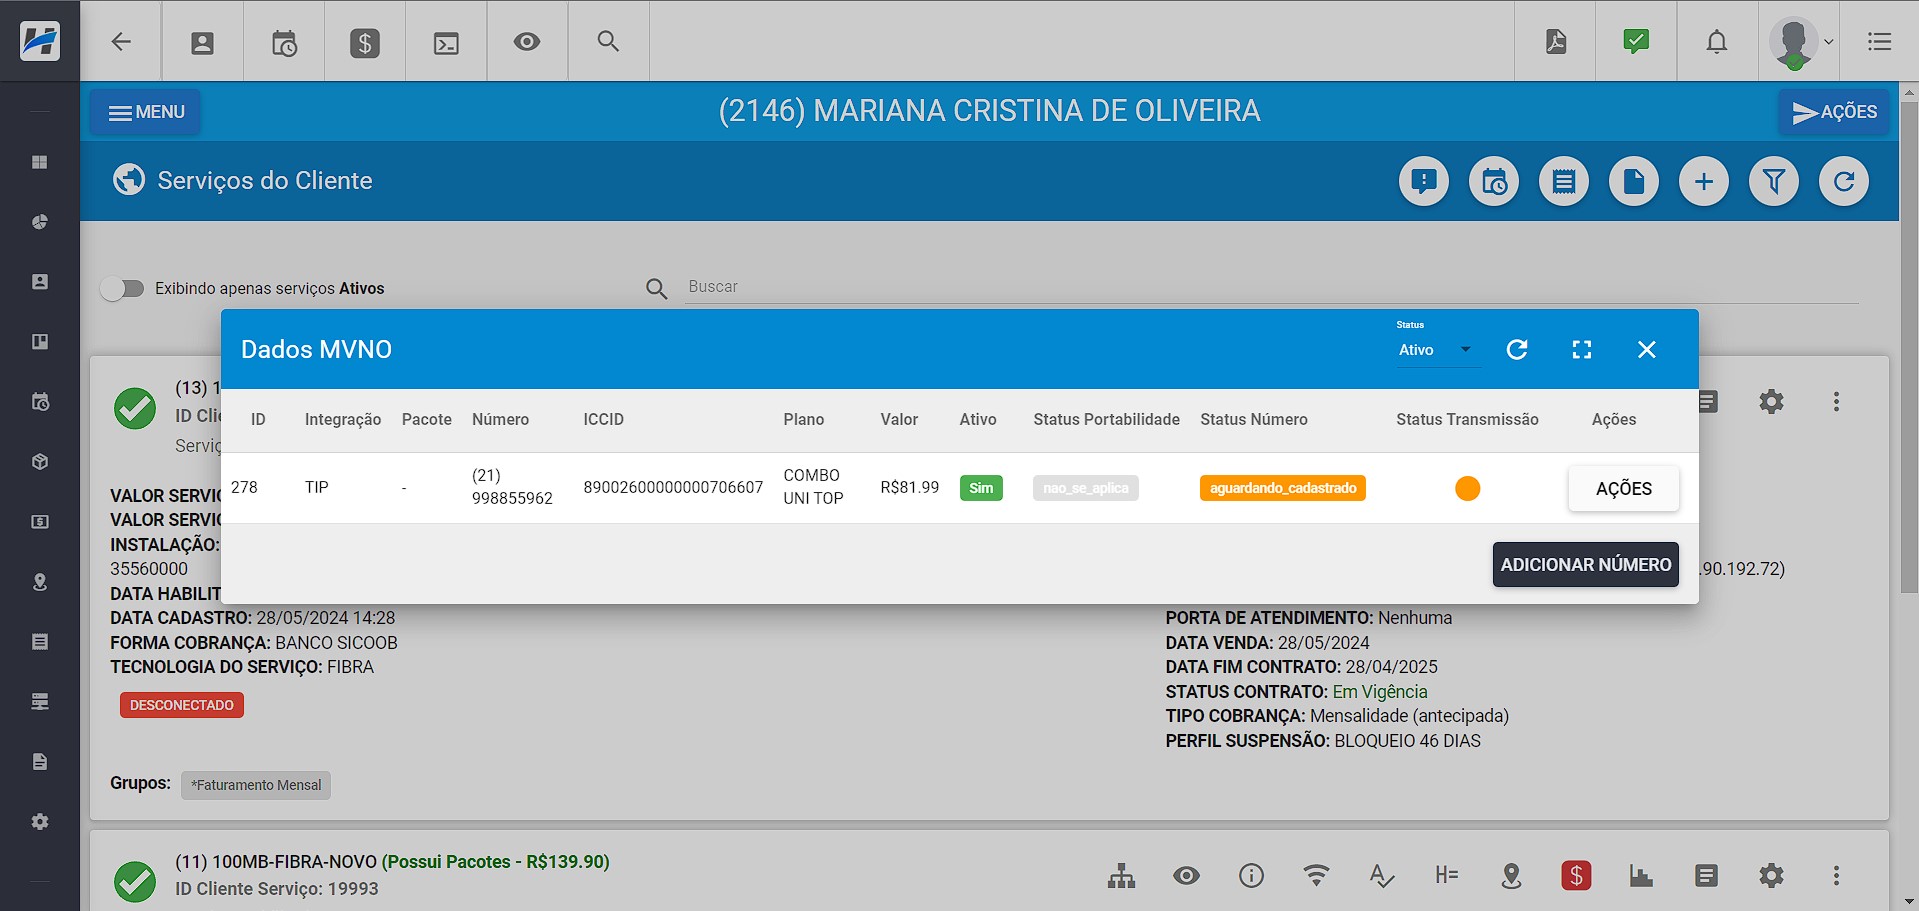Expand the user avatar menu
Viewport: 1919px width, 911px height.
tap(1801, 42)
